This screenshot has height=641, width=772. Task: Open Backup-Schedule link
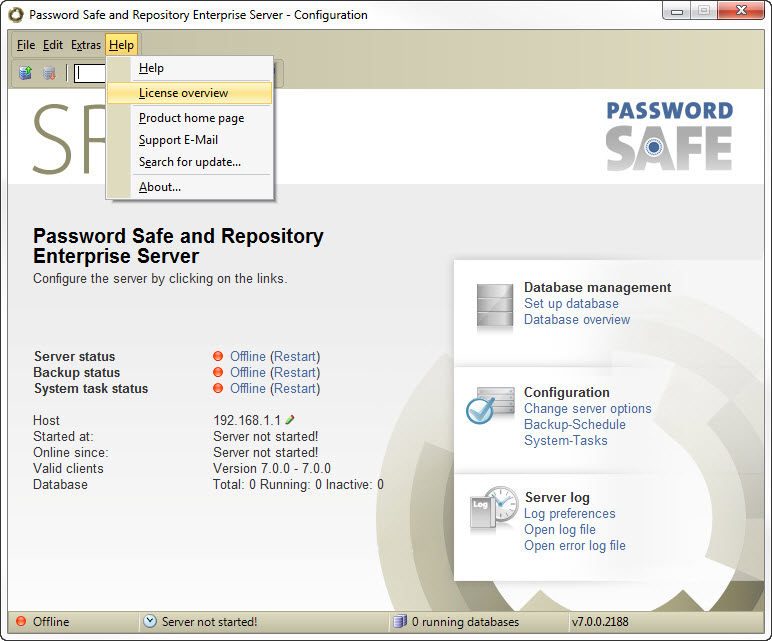(x=575, y=424)
